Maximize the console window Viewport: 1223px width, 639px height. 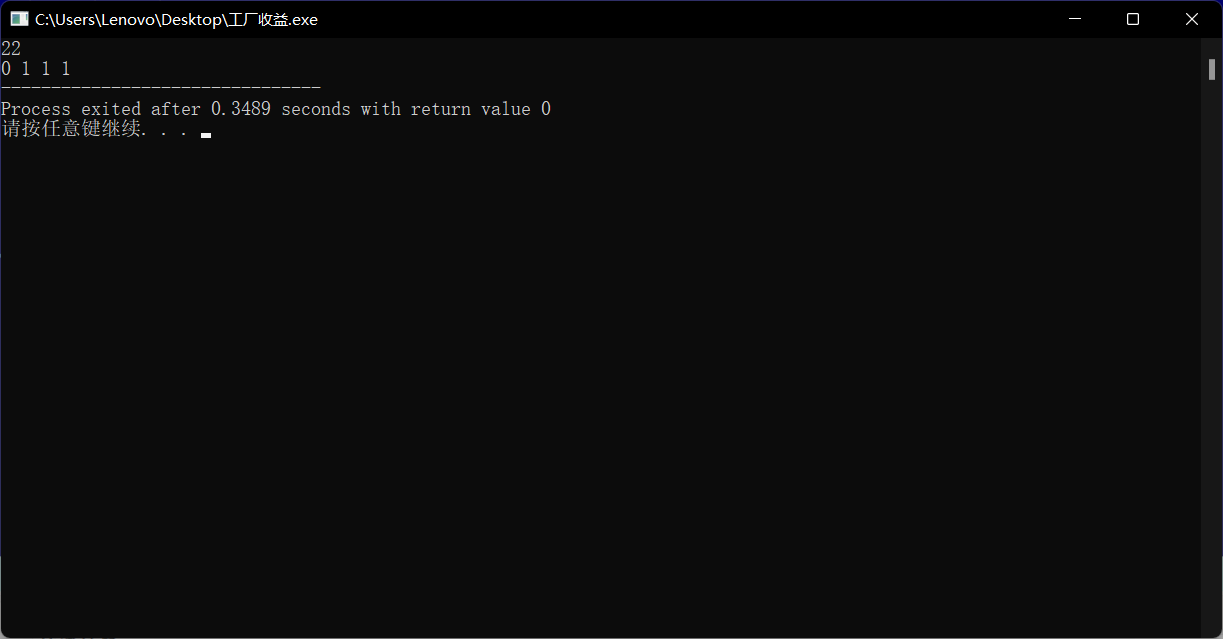1133,19
